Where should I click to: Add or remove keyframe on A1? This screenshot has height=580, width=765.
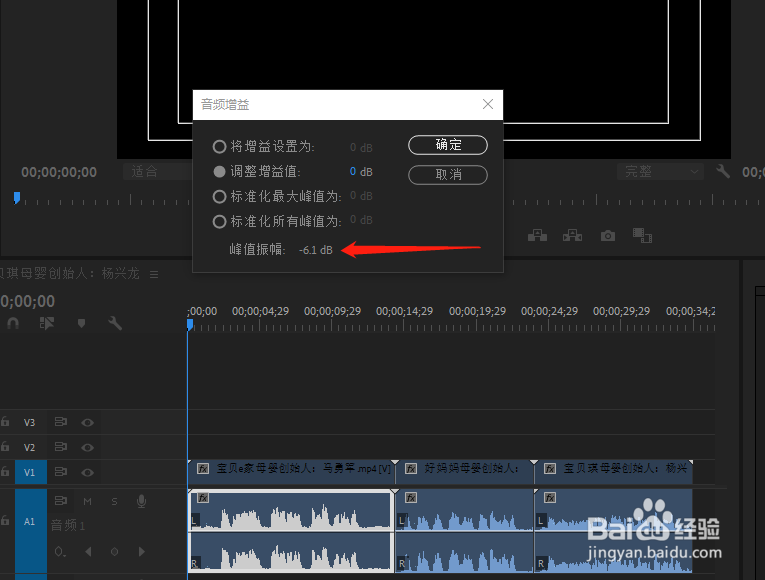pos(115,552)
